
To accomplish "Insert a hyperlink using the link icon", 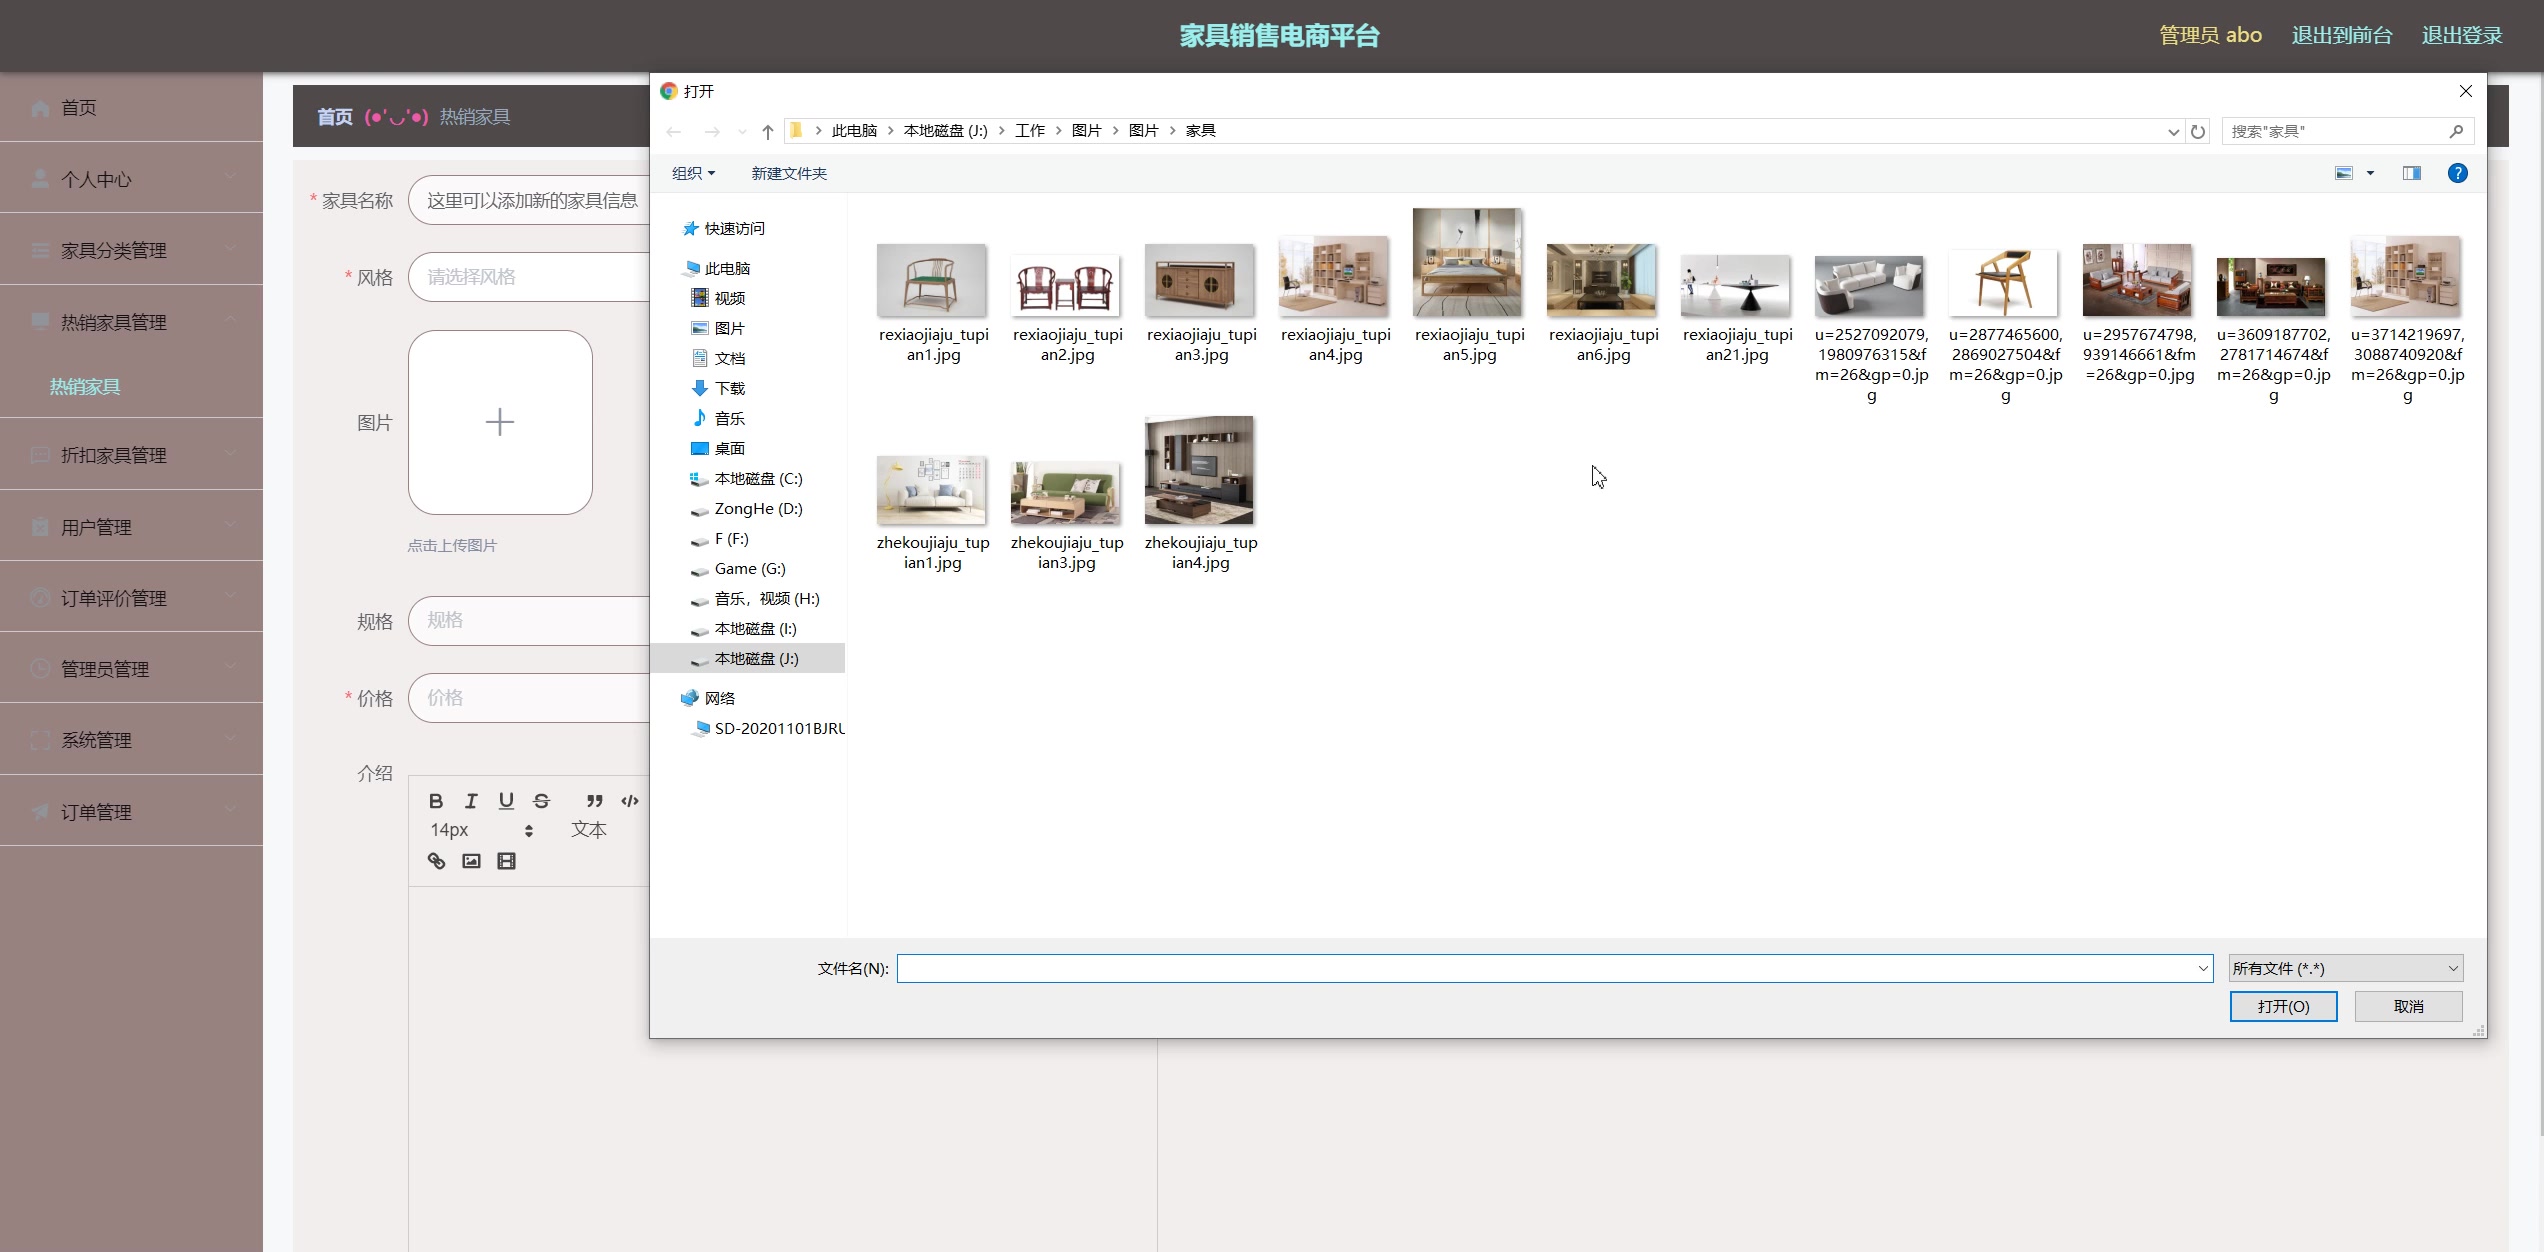I will (435, 860).
